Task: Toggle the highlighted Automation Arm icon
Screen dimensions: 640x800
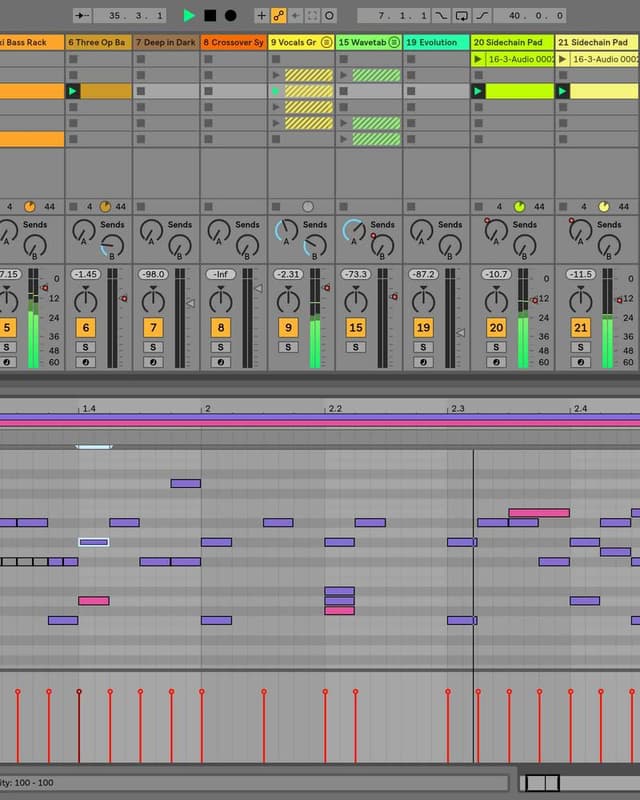Action: (278, 15)
